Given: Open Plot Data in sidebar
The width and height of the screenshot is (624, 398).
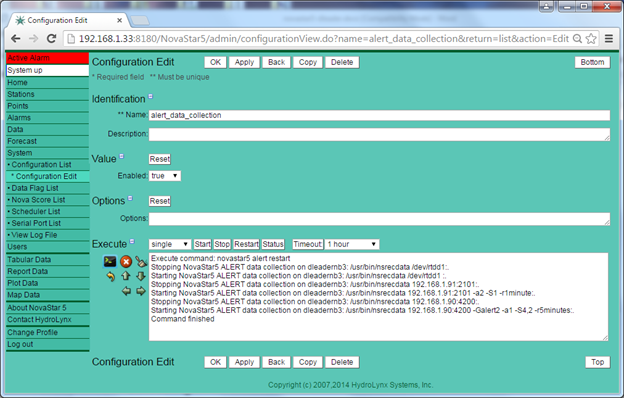Looking at the screenshot, I should coord(47,283).
